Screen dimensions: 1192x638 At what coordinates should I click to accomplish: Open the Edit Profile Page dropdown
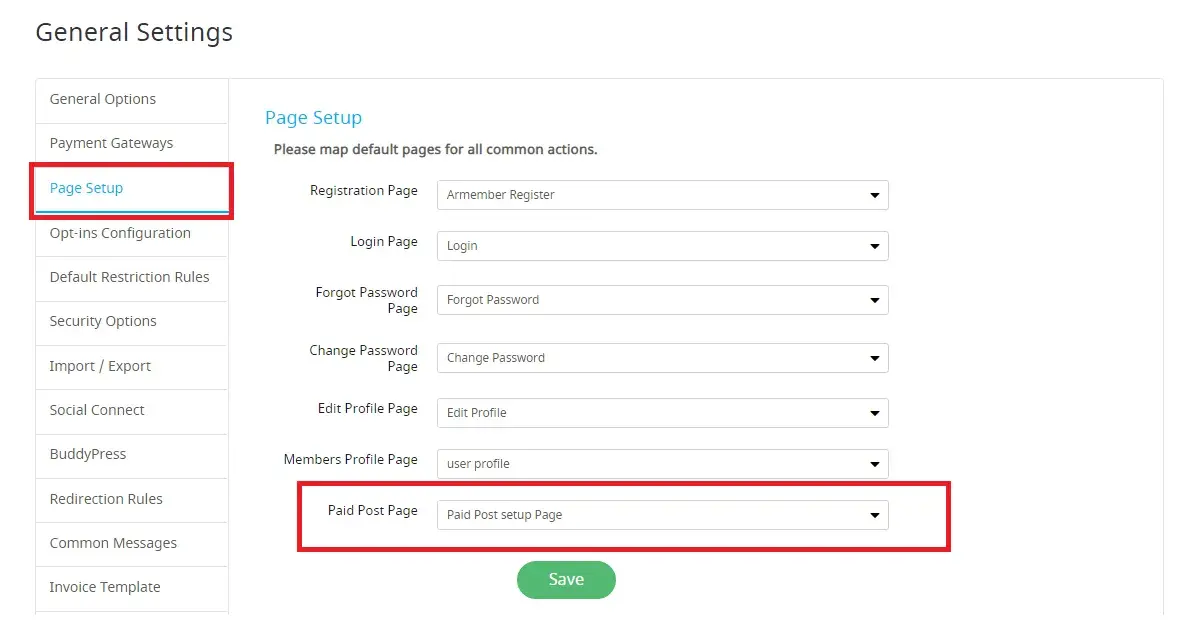662,413
